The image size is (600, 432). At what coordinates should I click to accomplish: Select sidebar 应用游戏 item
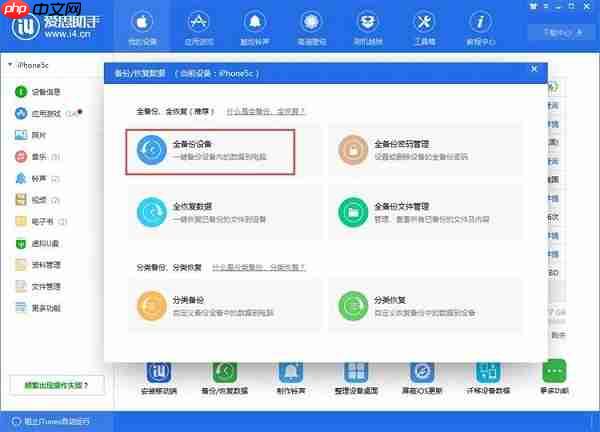[x=48, y=113]
